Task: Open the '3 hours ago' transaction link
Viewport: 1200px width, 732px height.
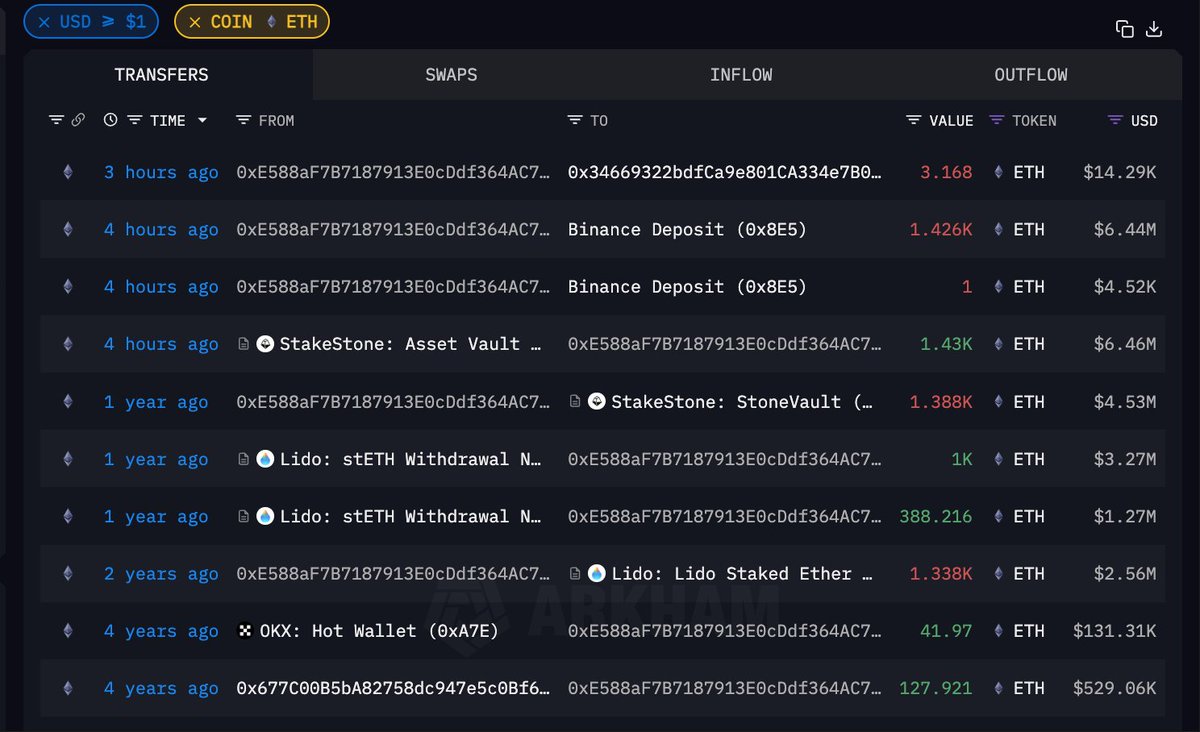Action: pyautogui.click(x=161, y=172)
